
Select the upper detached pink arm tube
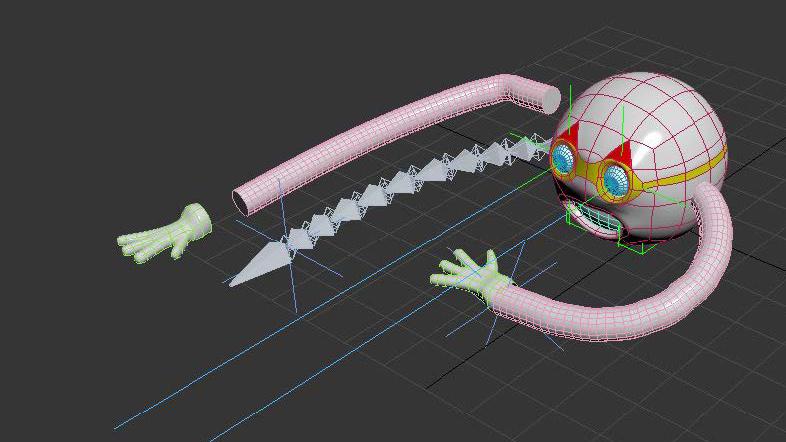(380, 130)
